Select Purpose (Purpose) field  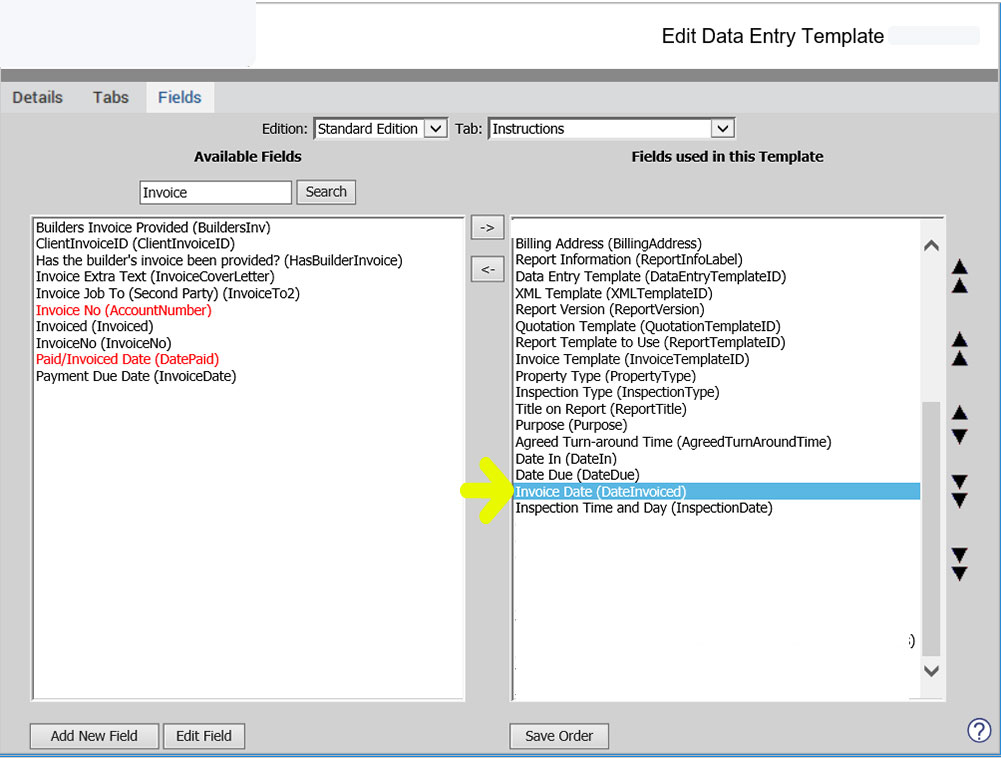[571, 425]
